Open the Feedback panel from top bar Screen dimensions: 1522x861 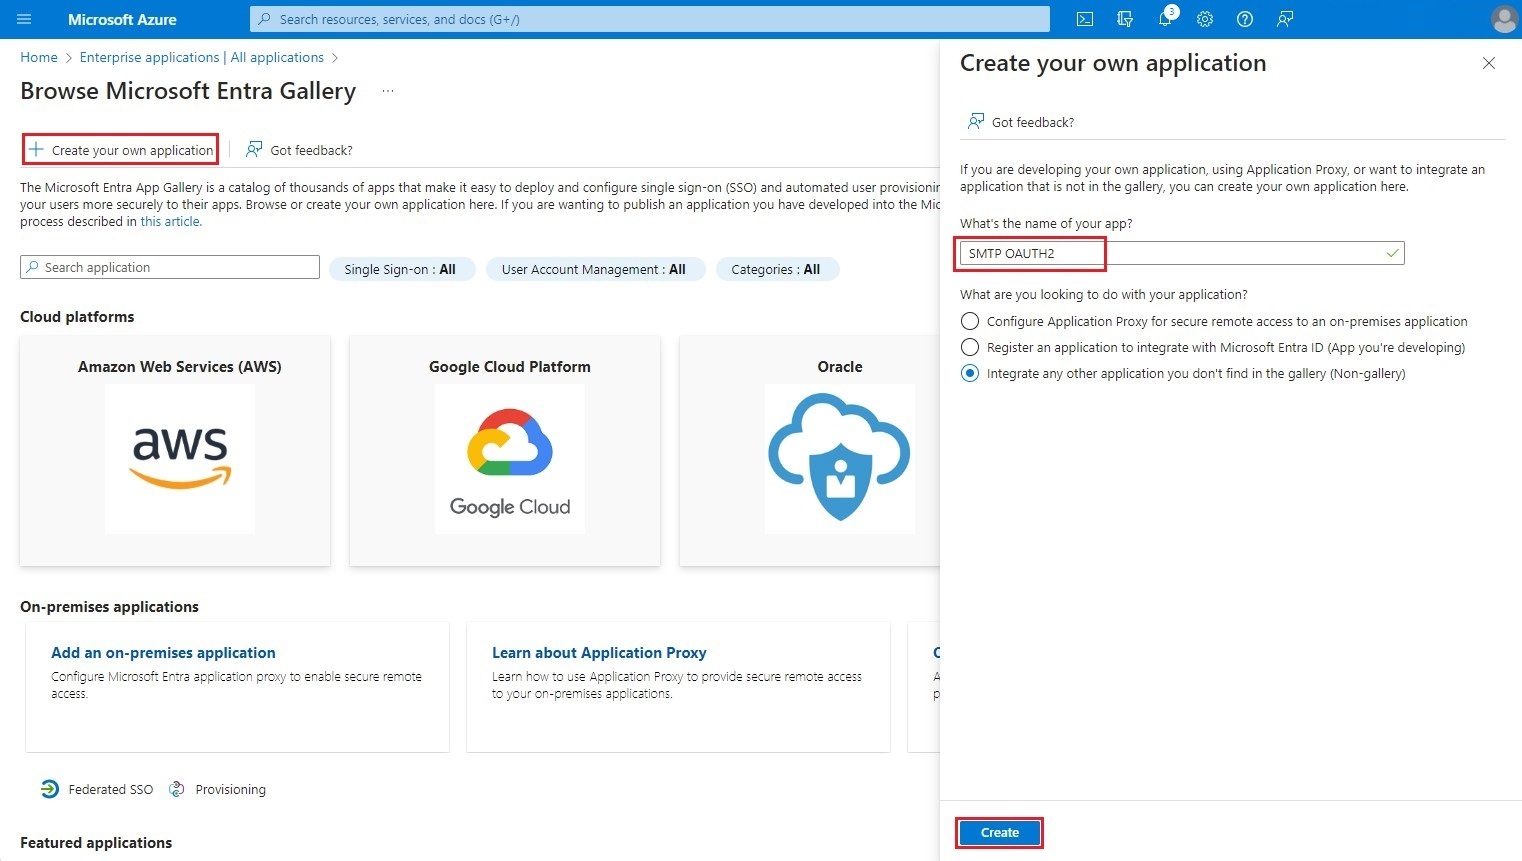tap(1284, 19)
